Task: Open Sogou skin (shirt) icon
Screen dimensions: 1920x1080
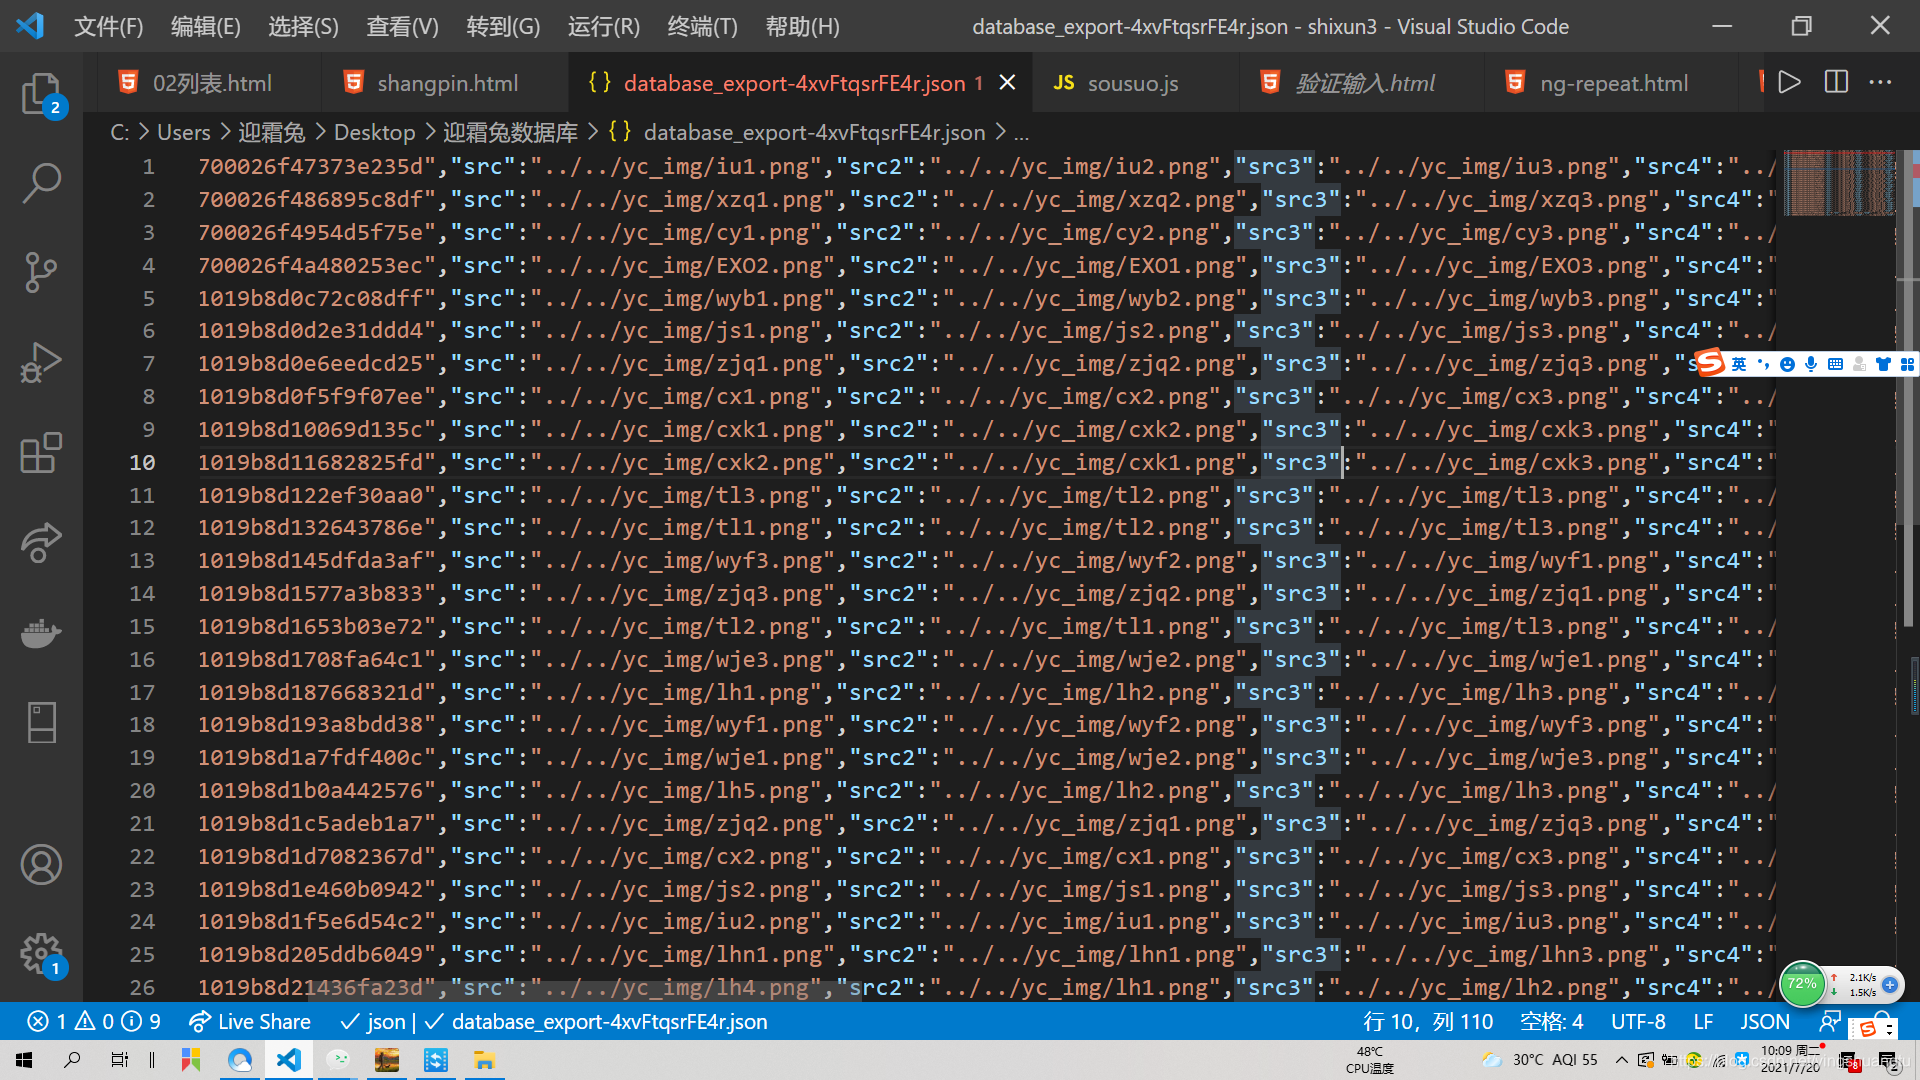Action: [x=1883, y=364]
